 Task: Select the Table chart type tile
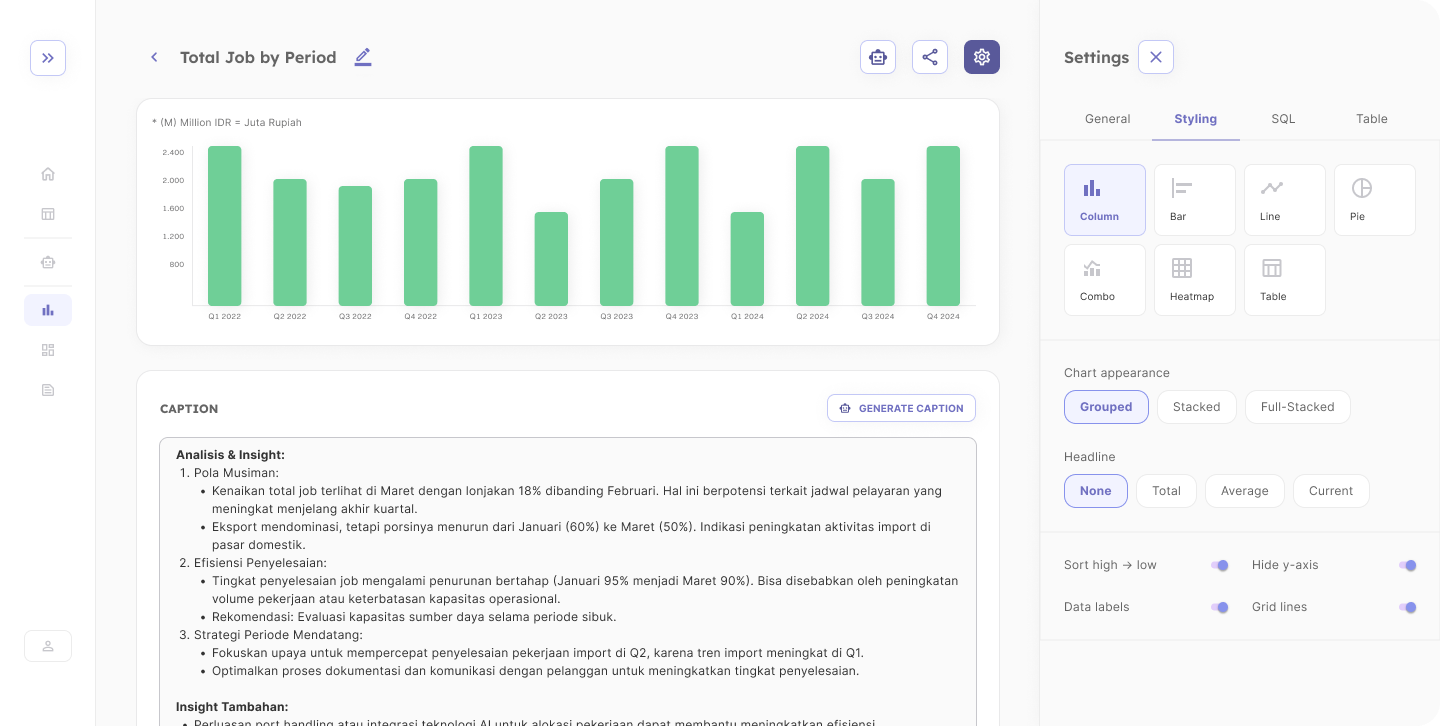pos(1285,280)
